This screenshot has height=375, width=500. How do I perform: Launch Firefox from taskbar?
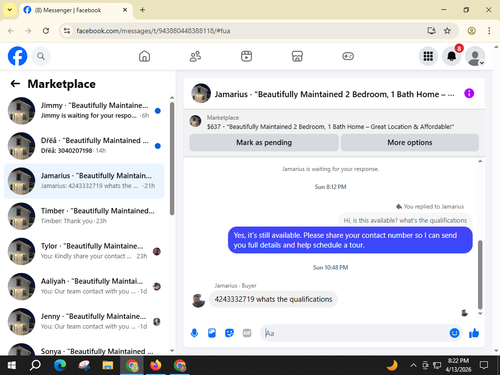[x=155, y=365]
